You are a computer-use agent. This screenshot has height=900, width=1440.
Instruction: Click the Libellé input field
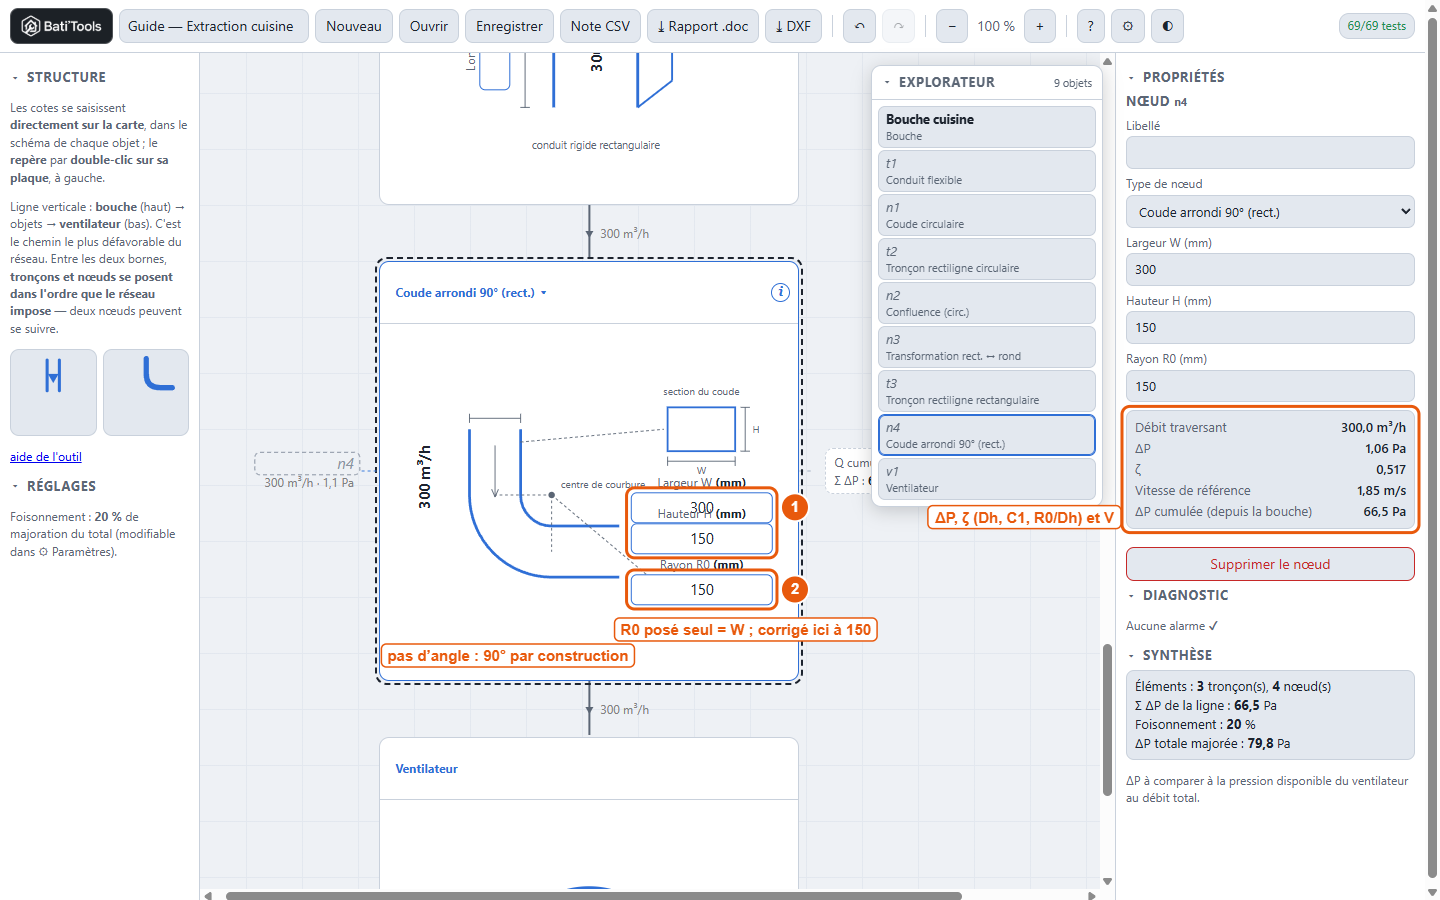pyautogui.click(x=1270, y=153)
